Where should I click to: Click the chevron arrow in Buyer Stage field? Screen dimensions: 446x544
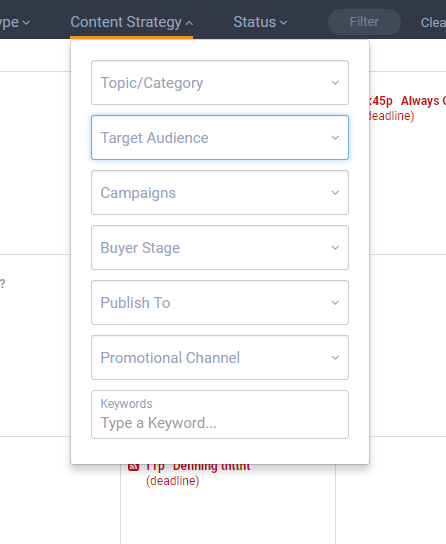pyautogui.click(x=335, y=248)
